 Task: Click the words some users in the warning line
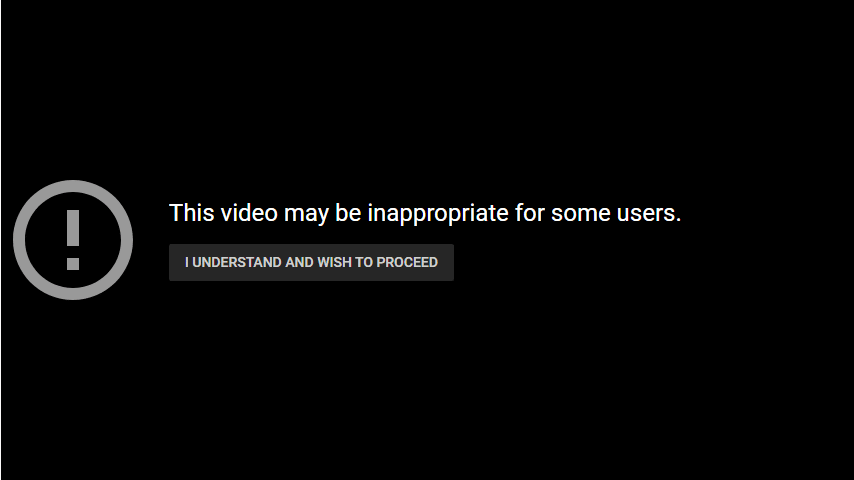(615, 213)
